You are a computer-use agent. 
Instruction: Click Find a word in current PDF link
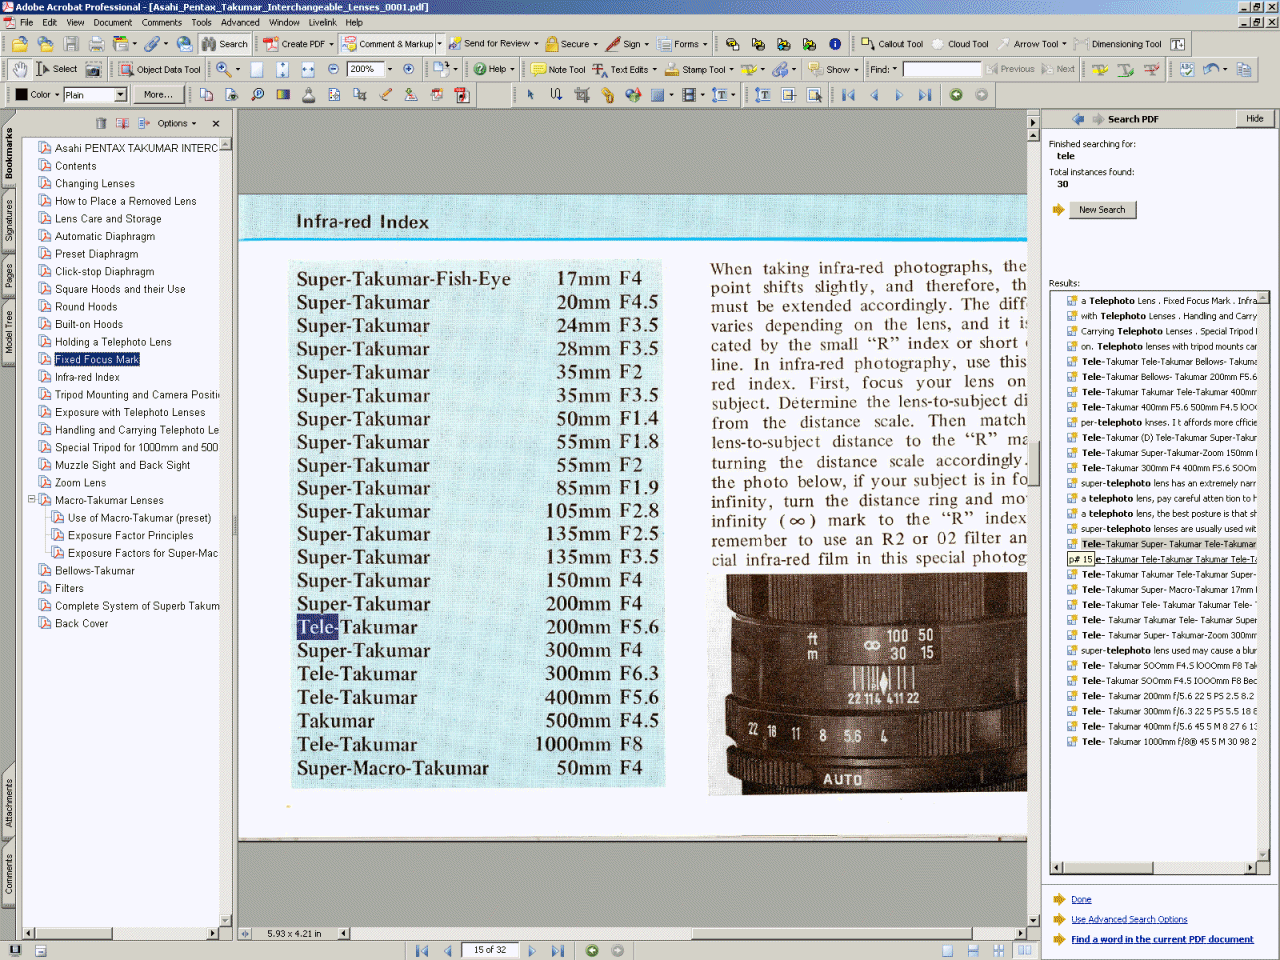pos(1162,939)
